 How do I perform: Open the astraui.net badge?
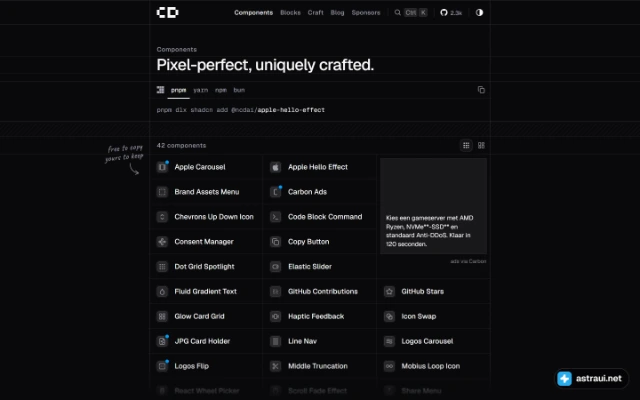[x=591, y=378]
